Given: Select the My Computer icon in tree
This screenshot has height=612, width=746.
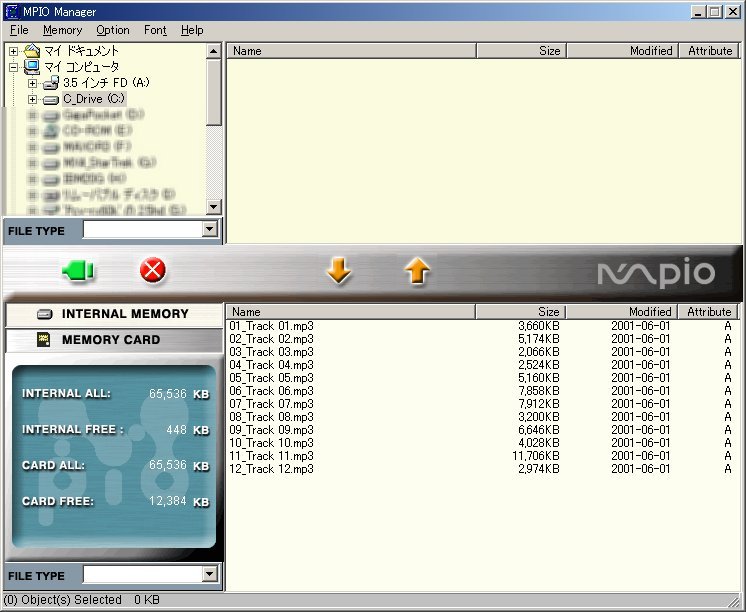Looking at the screenshot, I should coord(32,67).
